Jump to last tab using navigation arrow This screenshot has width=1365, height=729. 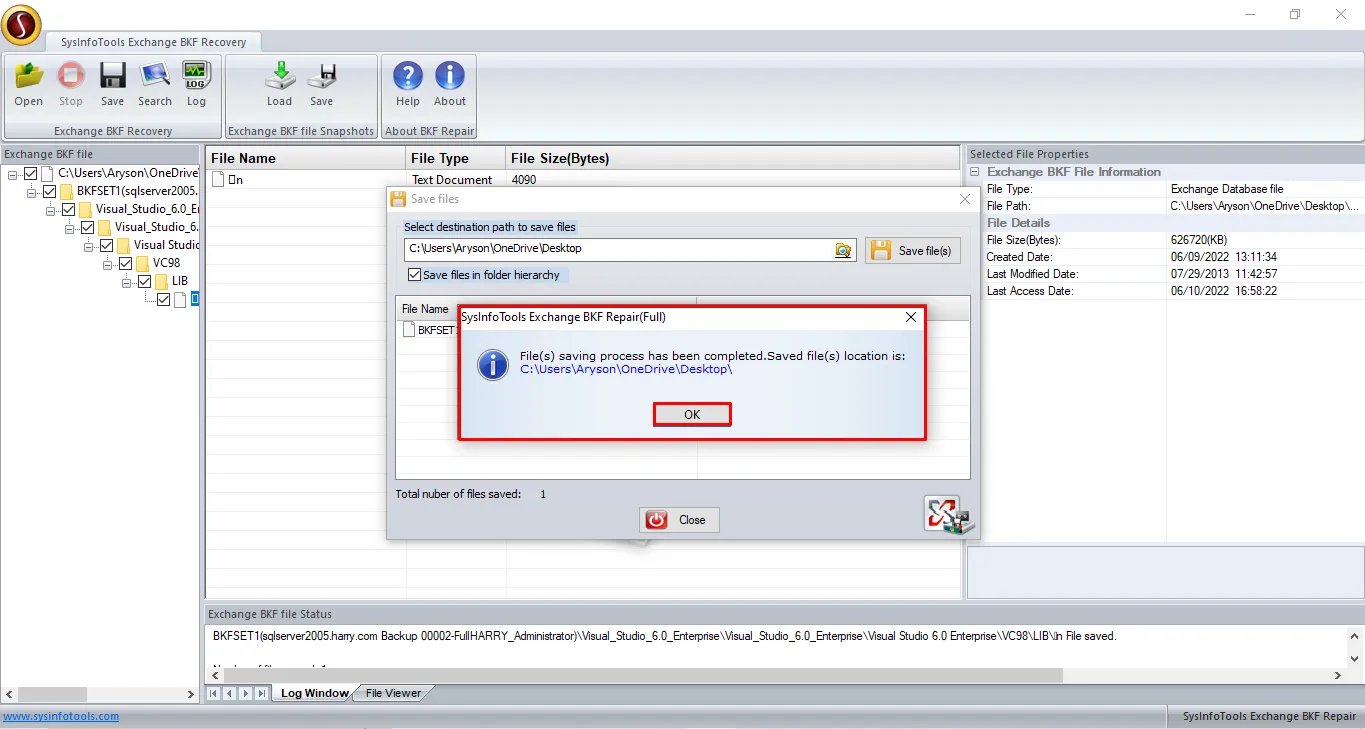[x=262, y=693]
